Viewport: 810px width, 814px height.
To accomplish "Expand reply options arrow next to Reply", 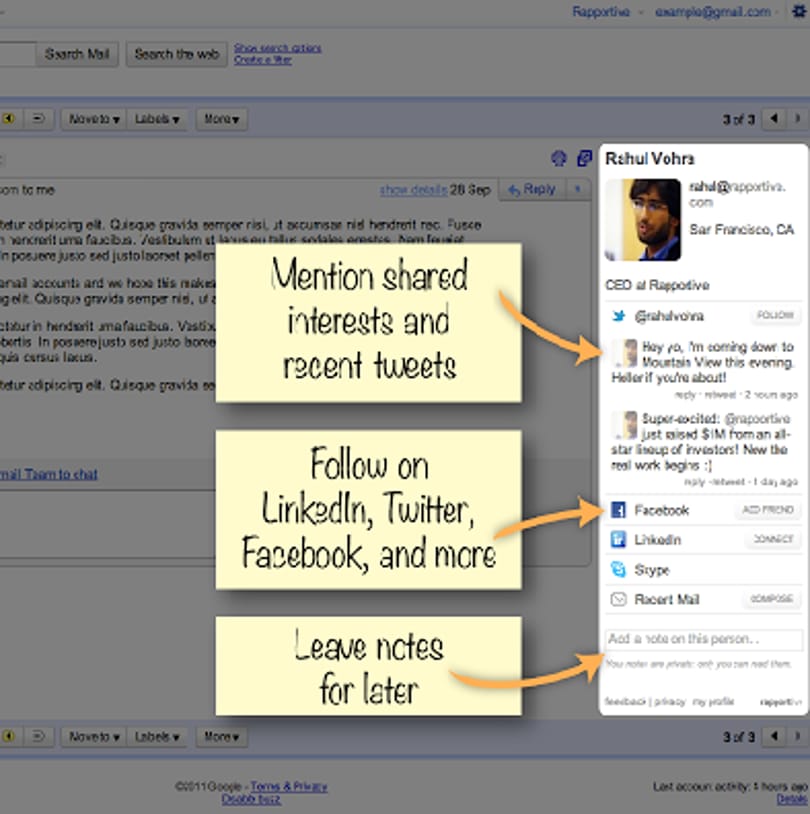I will click(x=578, y=189).
